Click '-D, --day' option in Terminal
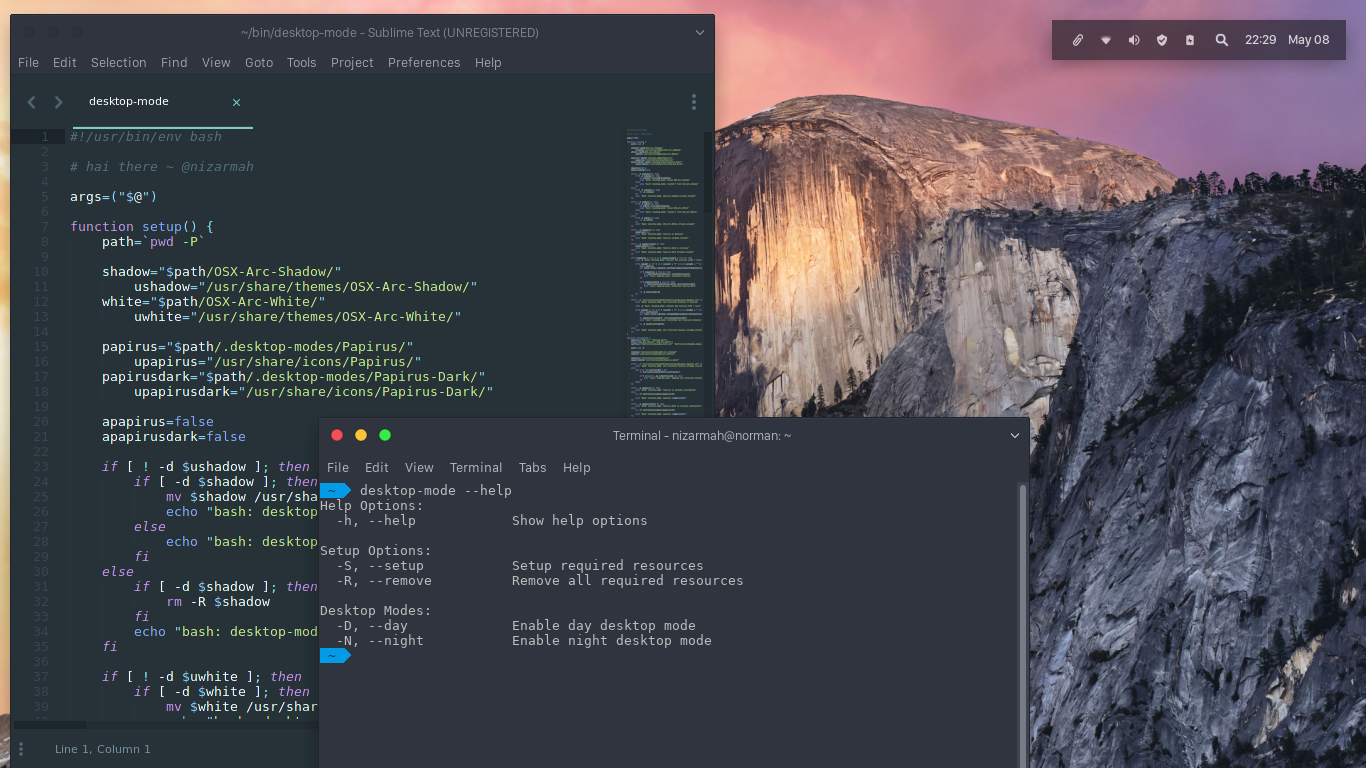The image size is (1366, 768). (x=372, y=626)
